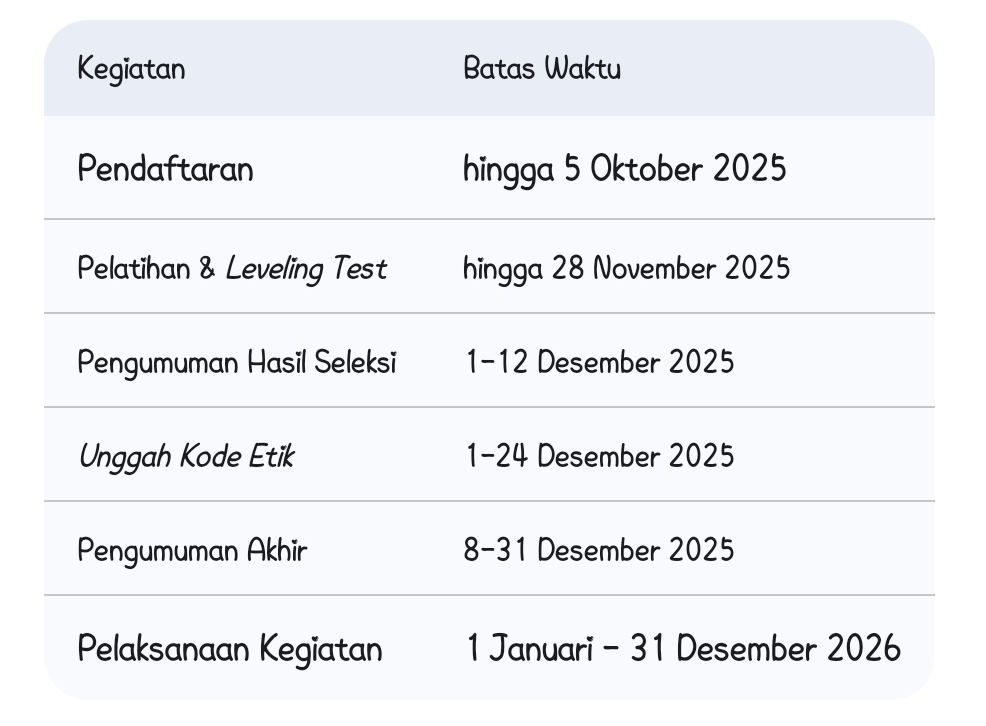
Task: Select the Pendaftaran activity cell
Action: tap(165, 169)
